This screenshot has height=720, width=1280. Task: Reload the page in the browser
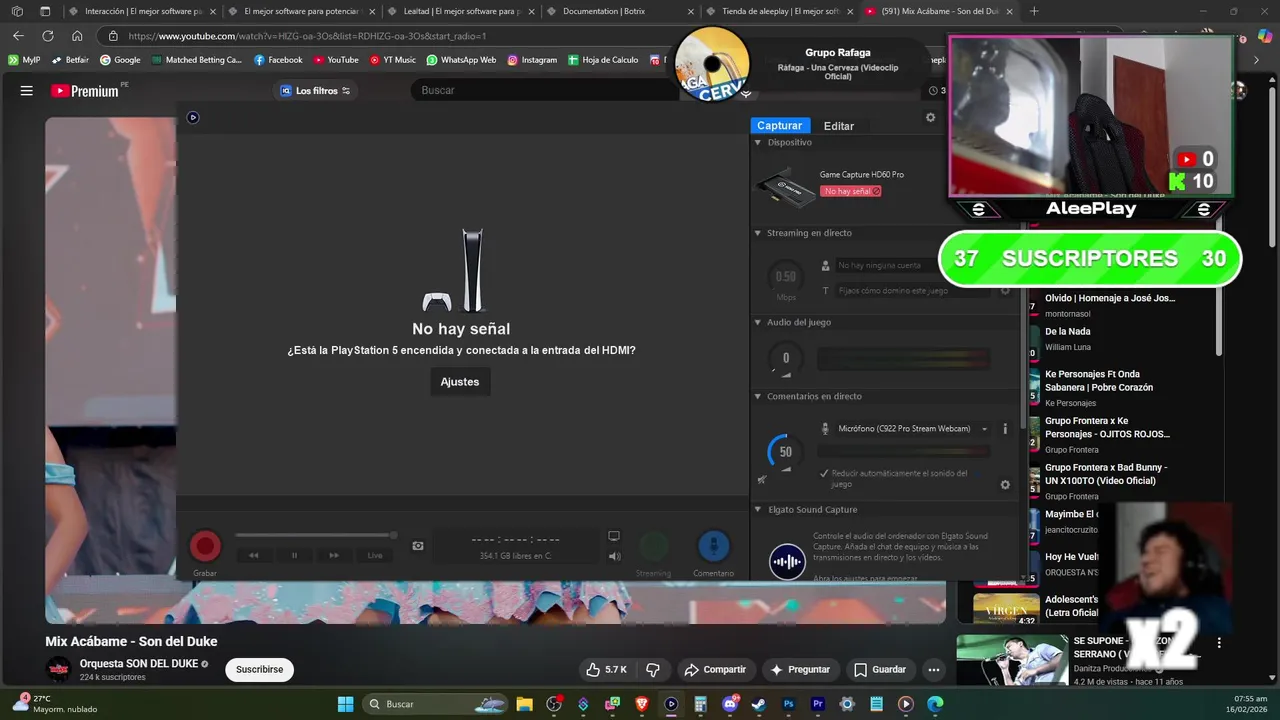coord(47,36)
